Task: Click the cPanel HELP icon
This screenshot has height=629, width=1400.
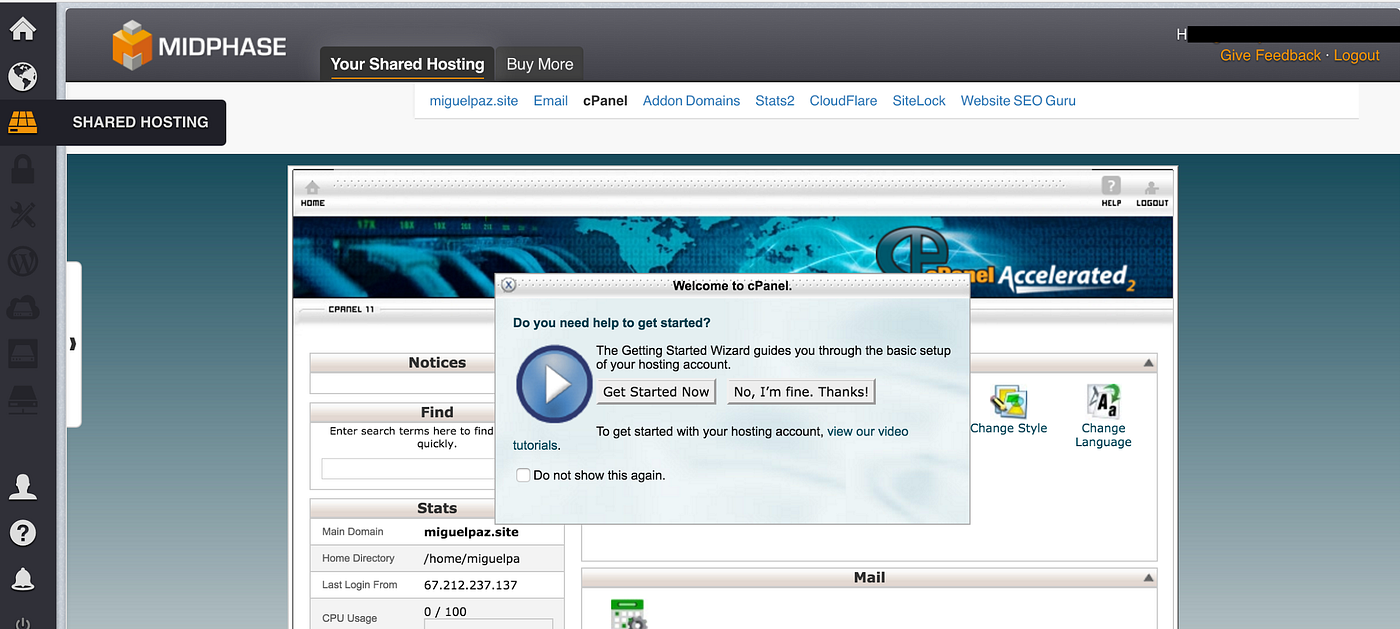Action: pos(1111,192)
